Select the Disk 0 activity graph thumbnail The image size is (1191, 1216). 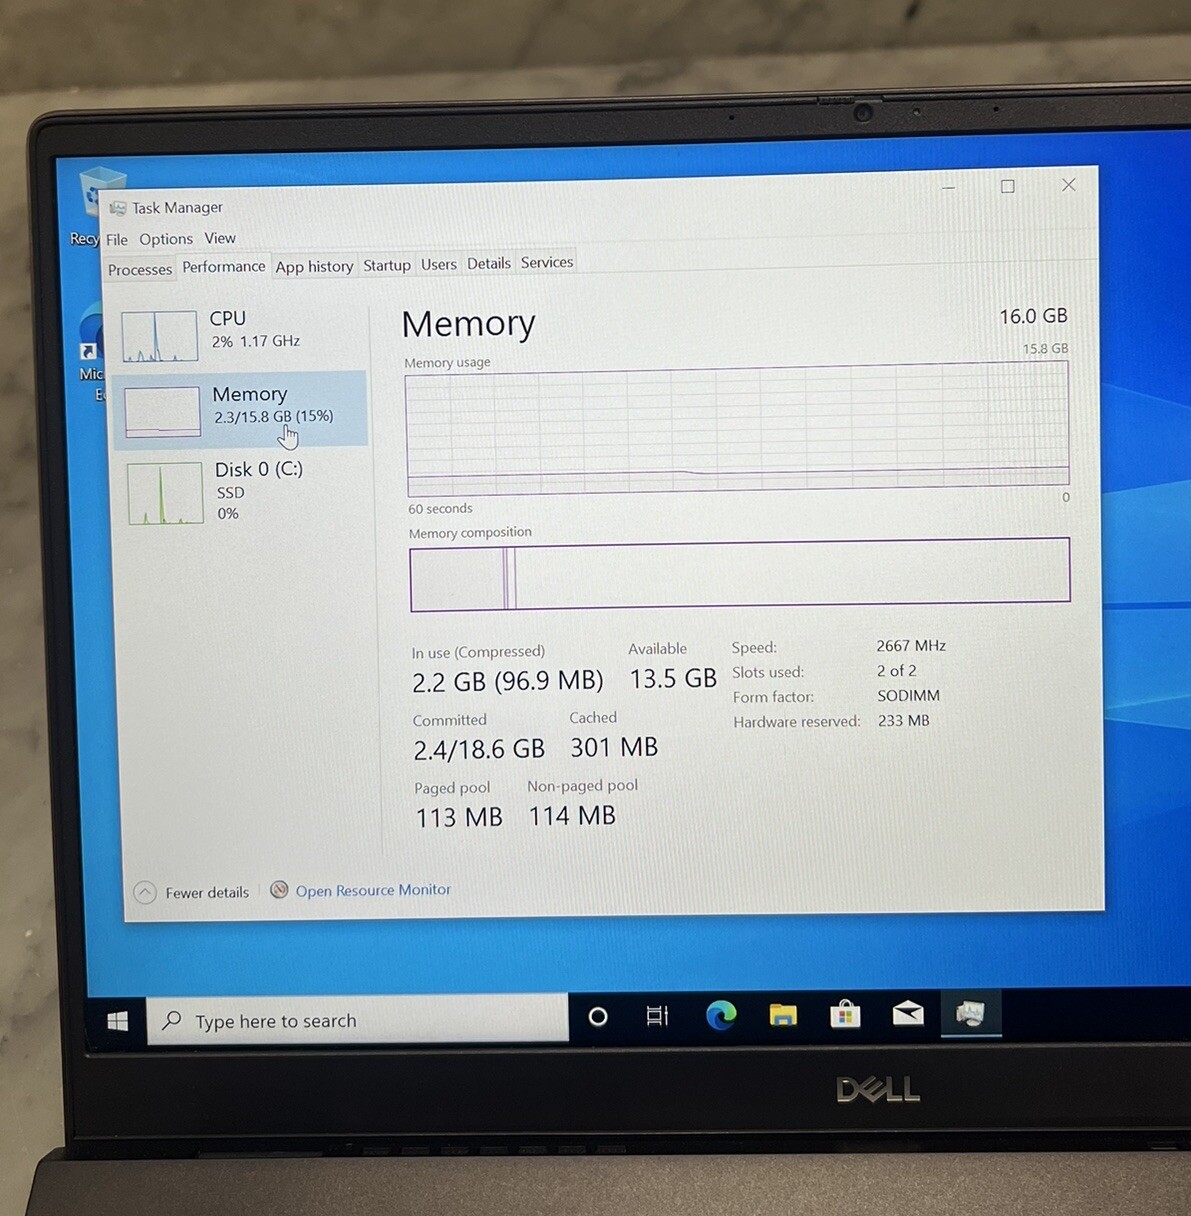(165, 493)
